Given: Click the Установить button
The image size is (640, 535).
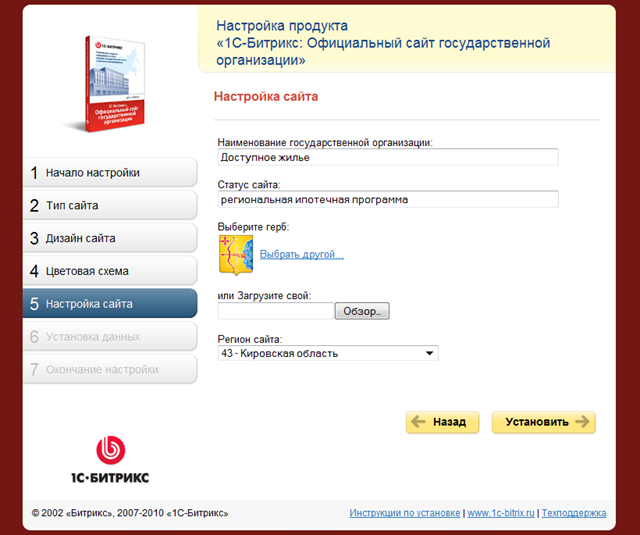Looking at the screenshot, I should [544, 422].
